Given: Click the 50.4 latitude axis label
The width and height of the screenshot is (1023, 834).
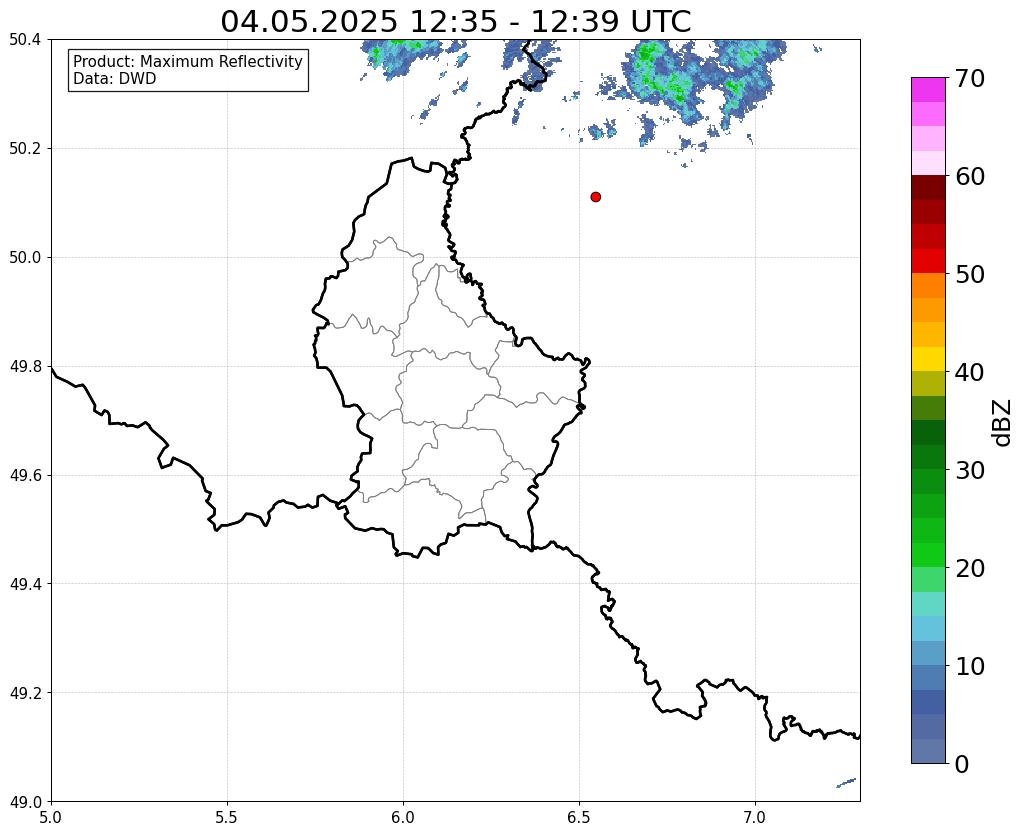Looking at the screenshot, I should (x=25, y=40).
